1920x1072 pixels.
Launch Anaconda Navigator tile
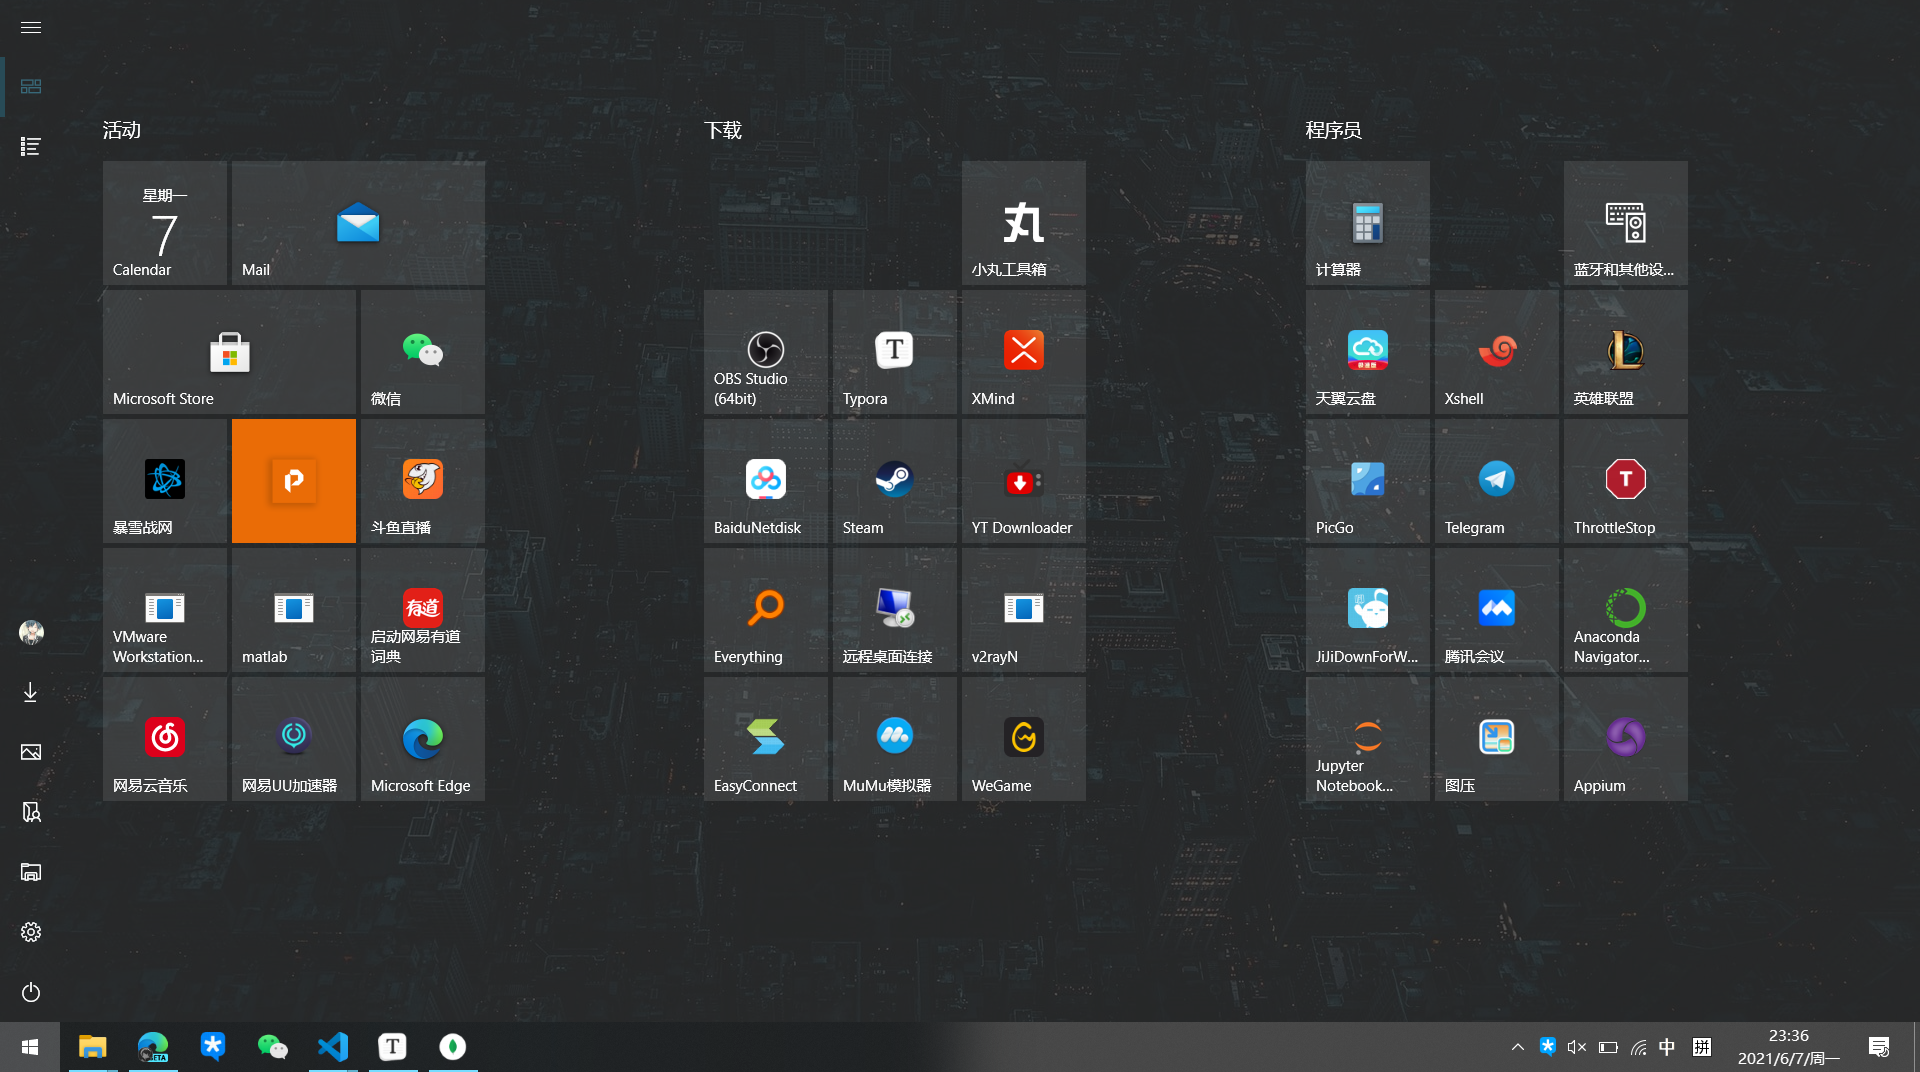[1626, 610]
